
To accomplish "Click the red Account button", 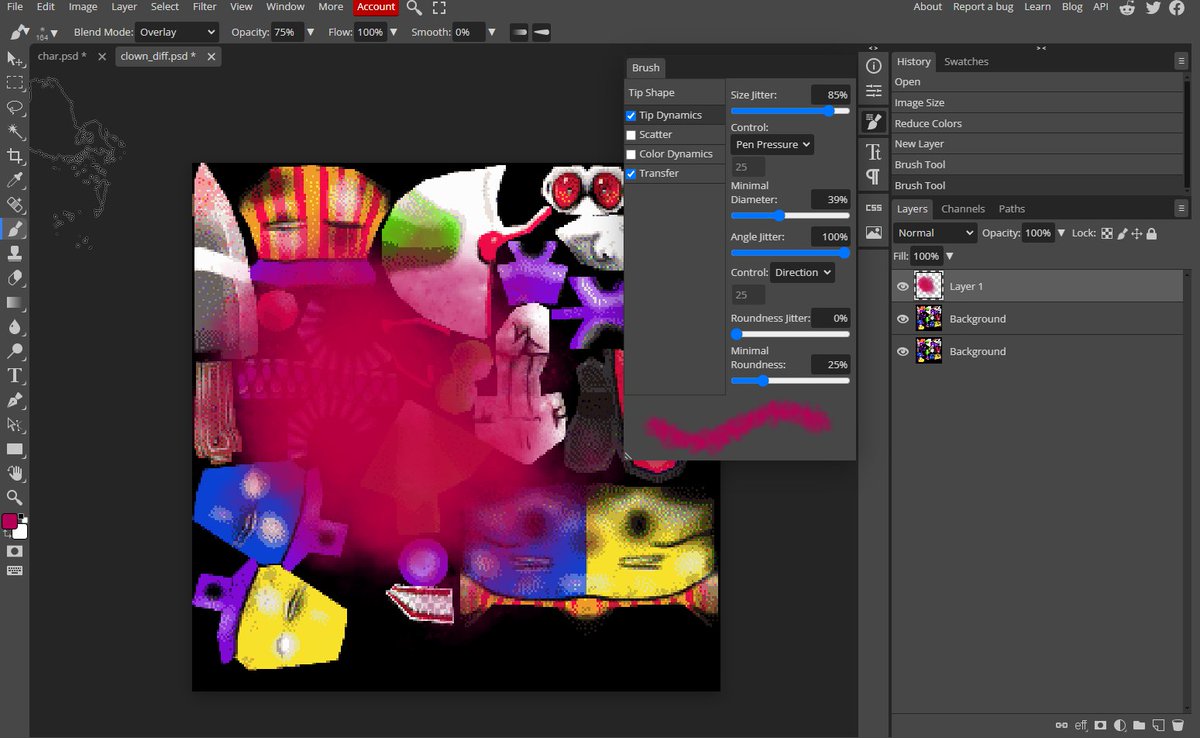I will tap(376, 7).
